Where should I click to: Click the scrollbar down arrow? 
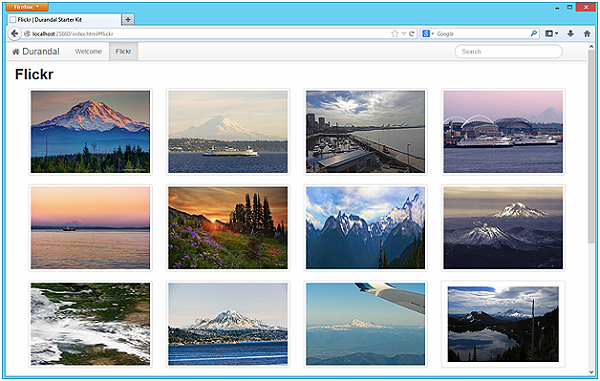591,372
